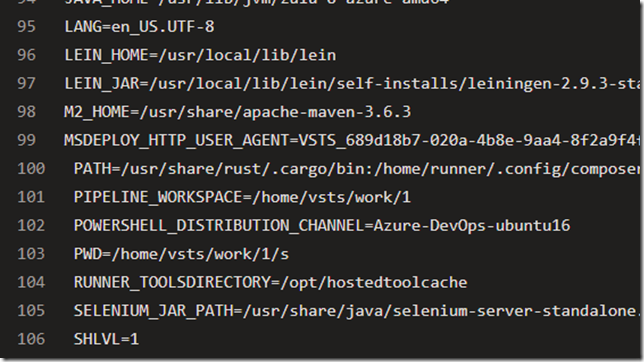Image resolution: width=644 pixels, height=362 pixels.
Task: Click the SELENIUM_JAR_PATH line
Action: tap(356, 310)
